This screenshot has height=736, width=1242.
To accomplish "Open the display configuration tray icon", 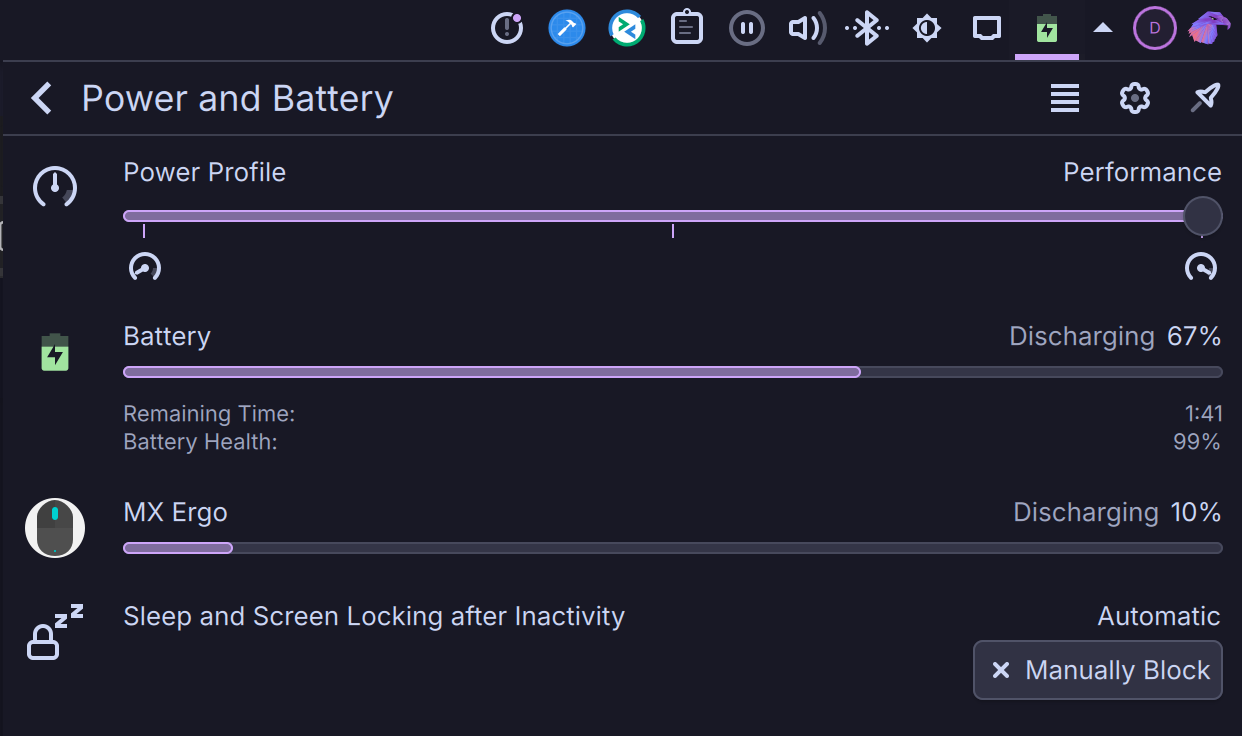I will point(987,28).
